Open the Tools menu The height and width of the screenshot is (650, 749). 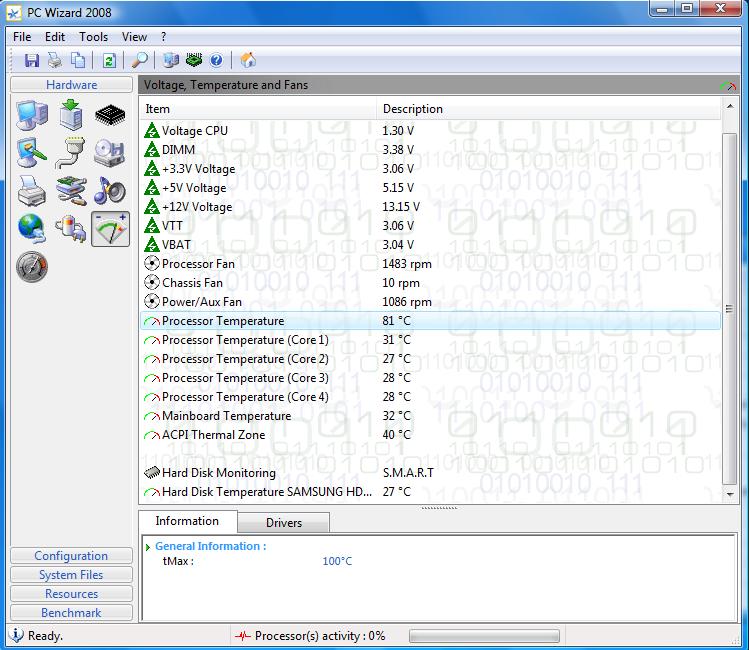pyautogui.click(x=94, y=37)
